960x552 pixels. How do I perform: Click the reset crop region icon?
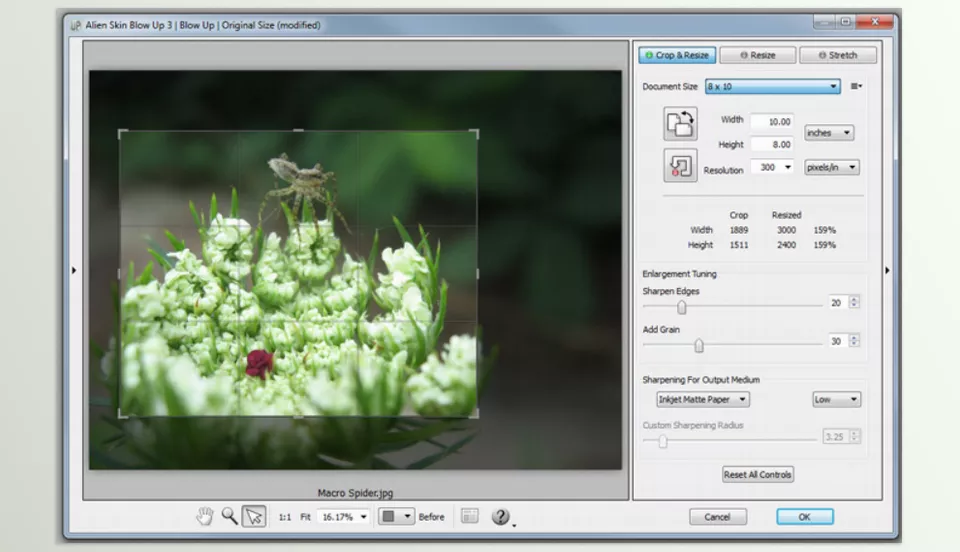coord(680,165)
